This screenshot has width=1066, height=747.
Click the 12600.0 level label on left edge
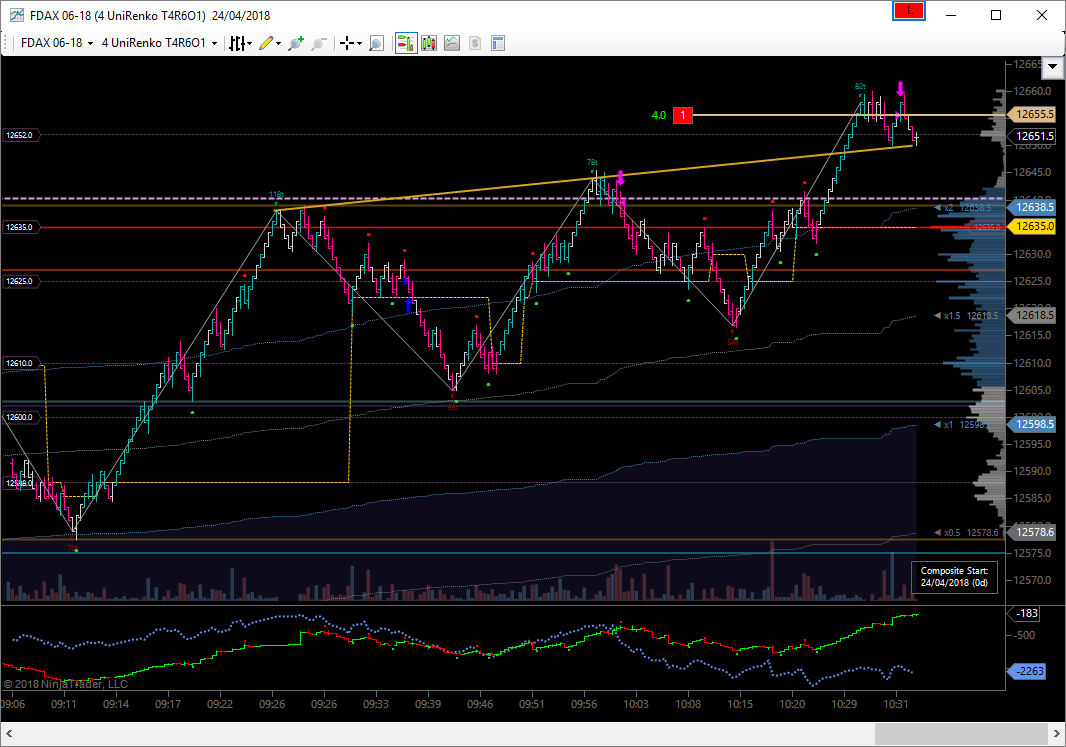click(20, 417)
